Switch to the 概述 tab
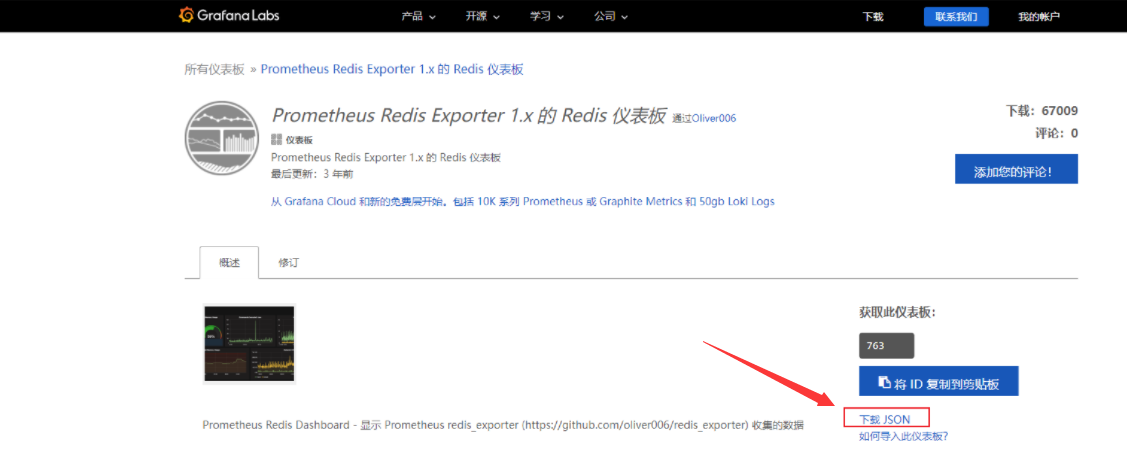1127x463 pixels. point(229,262)
